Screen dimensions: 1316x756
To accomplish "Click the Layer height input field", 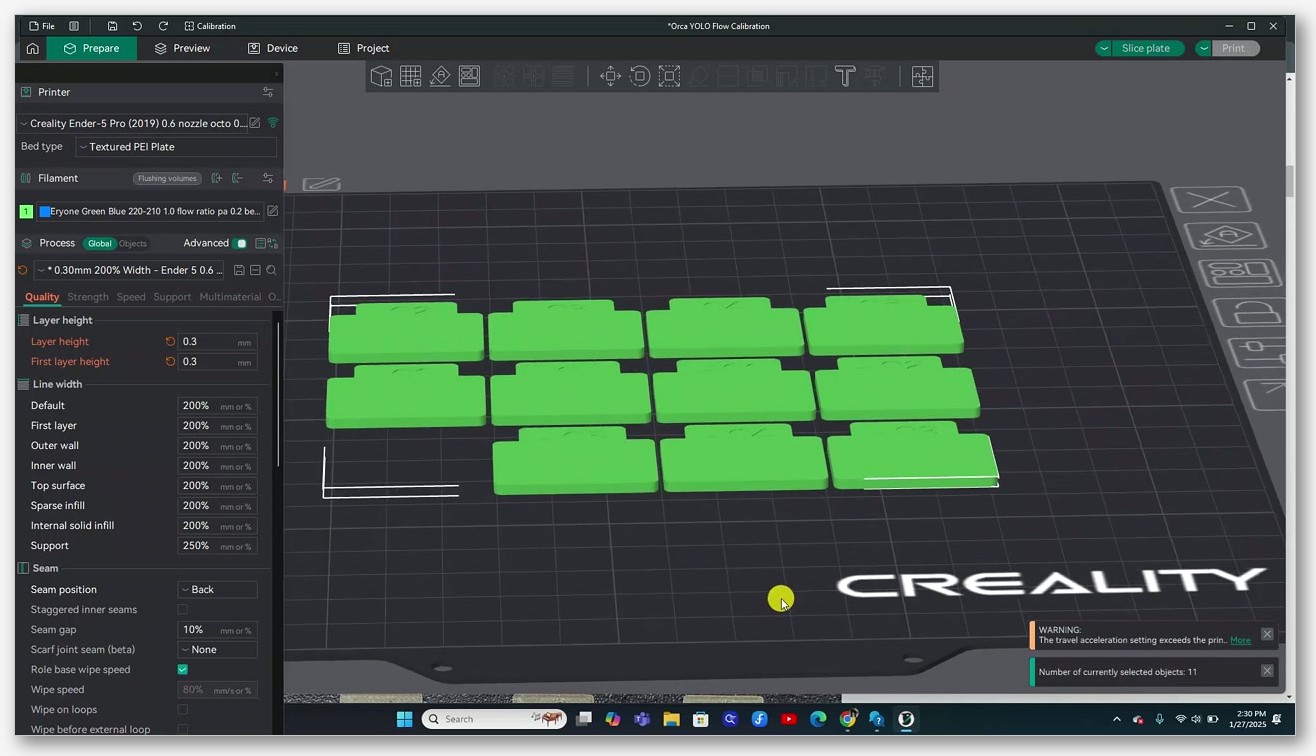I will point(217,341).
